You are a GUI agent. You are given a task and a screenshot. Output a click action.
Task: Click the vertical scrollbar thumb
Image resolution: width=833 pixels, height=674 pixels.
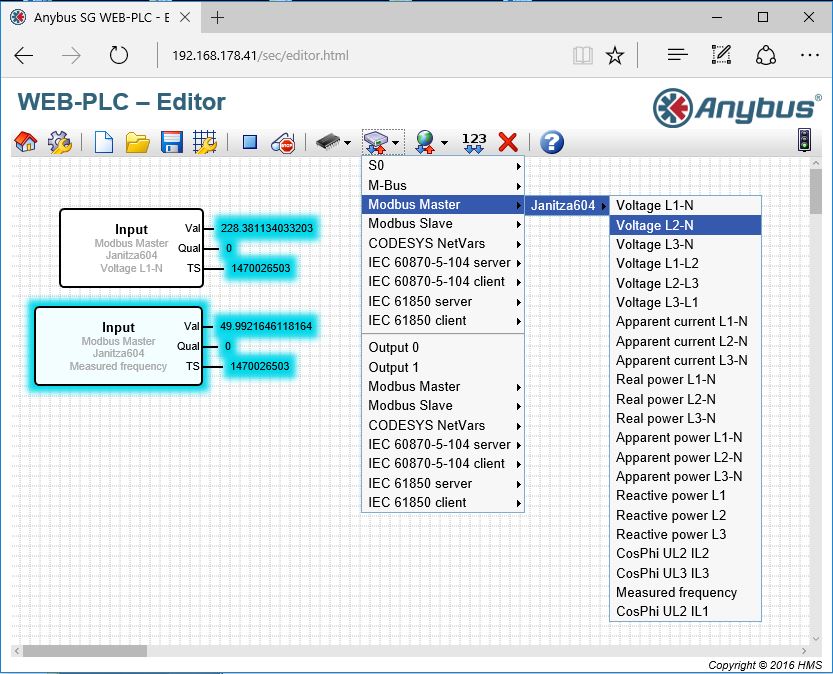click(815, 191)
